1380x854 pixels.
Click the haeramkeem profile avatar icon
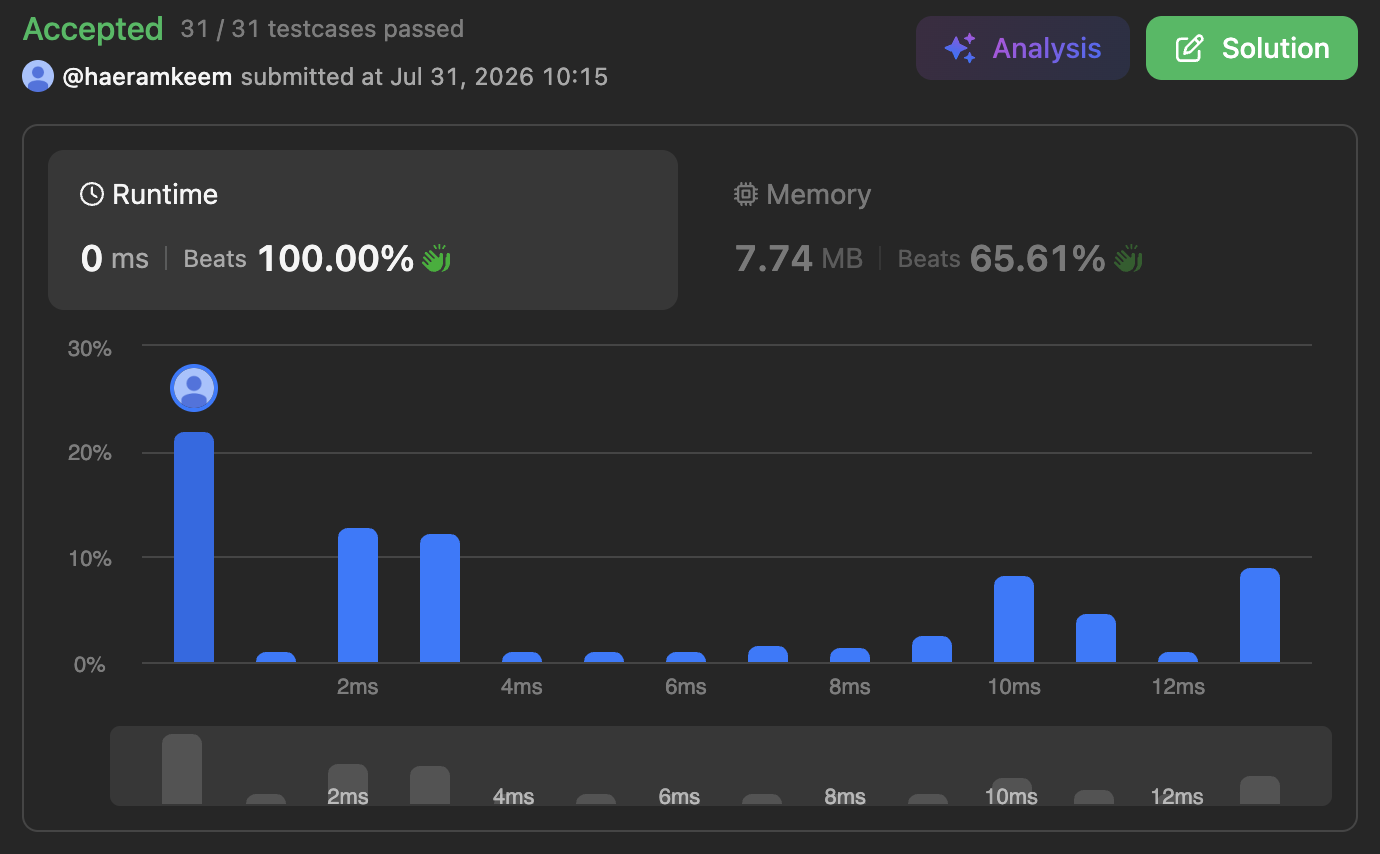click(x=38, y=76)
